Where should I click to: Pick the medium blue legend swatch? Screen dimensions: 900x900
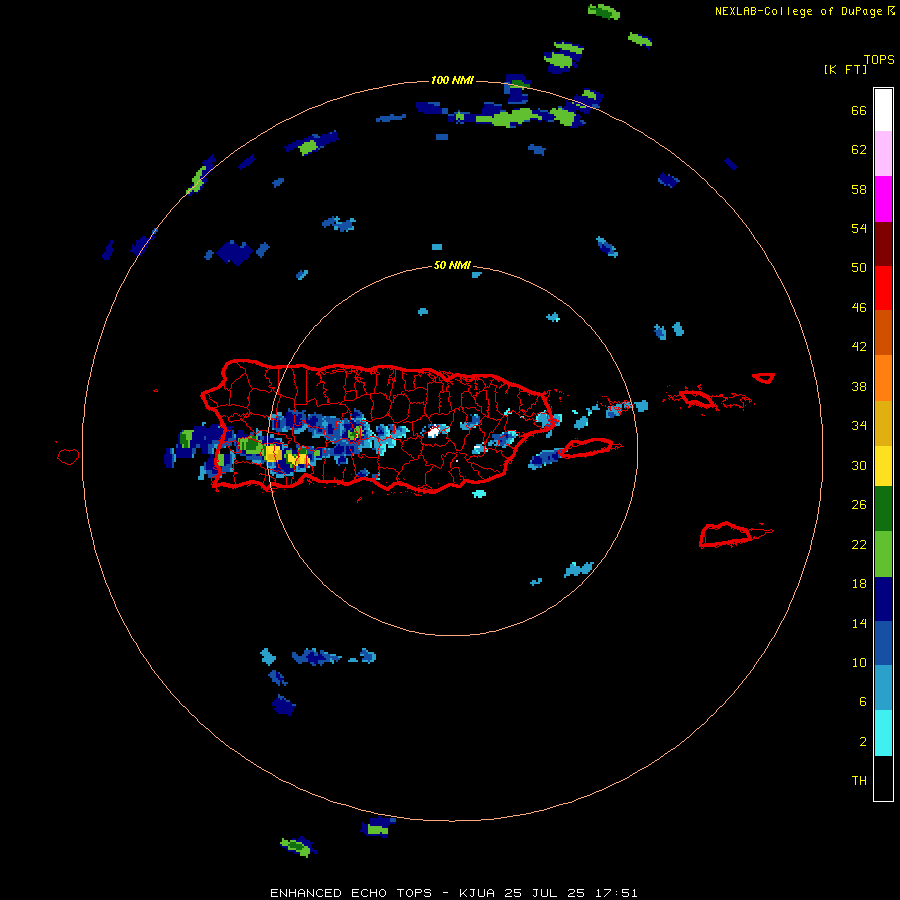pyautogui.click(x=883, y=643)
